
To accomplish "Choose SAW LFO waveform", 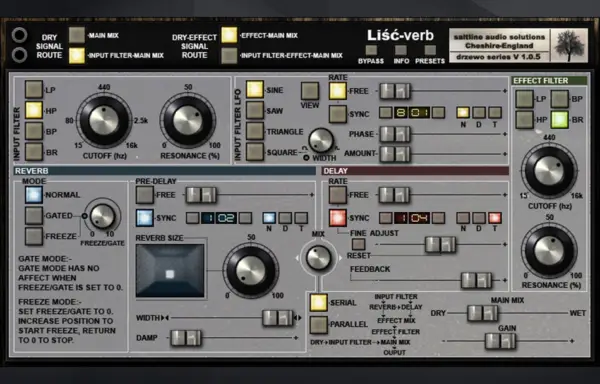I will click(255, 110).
